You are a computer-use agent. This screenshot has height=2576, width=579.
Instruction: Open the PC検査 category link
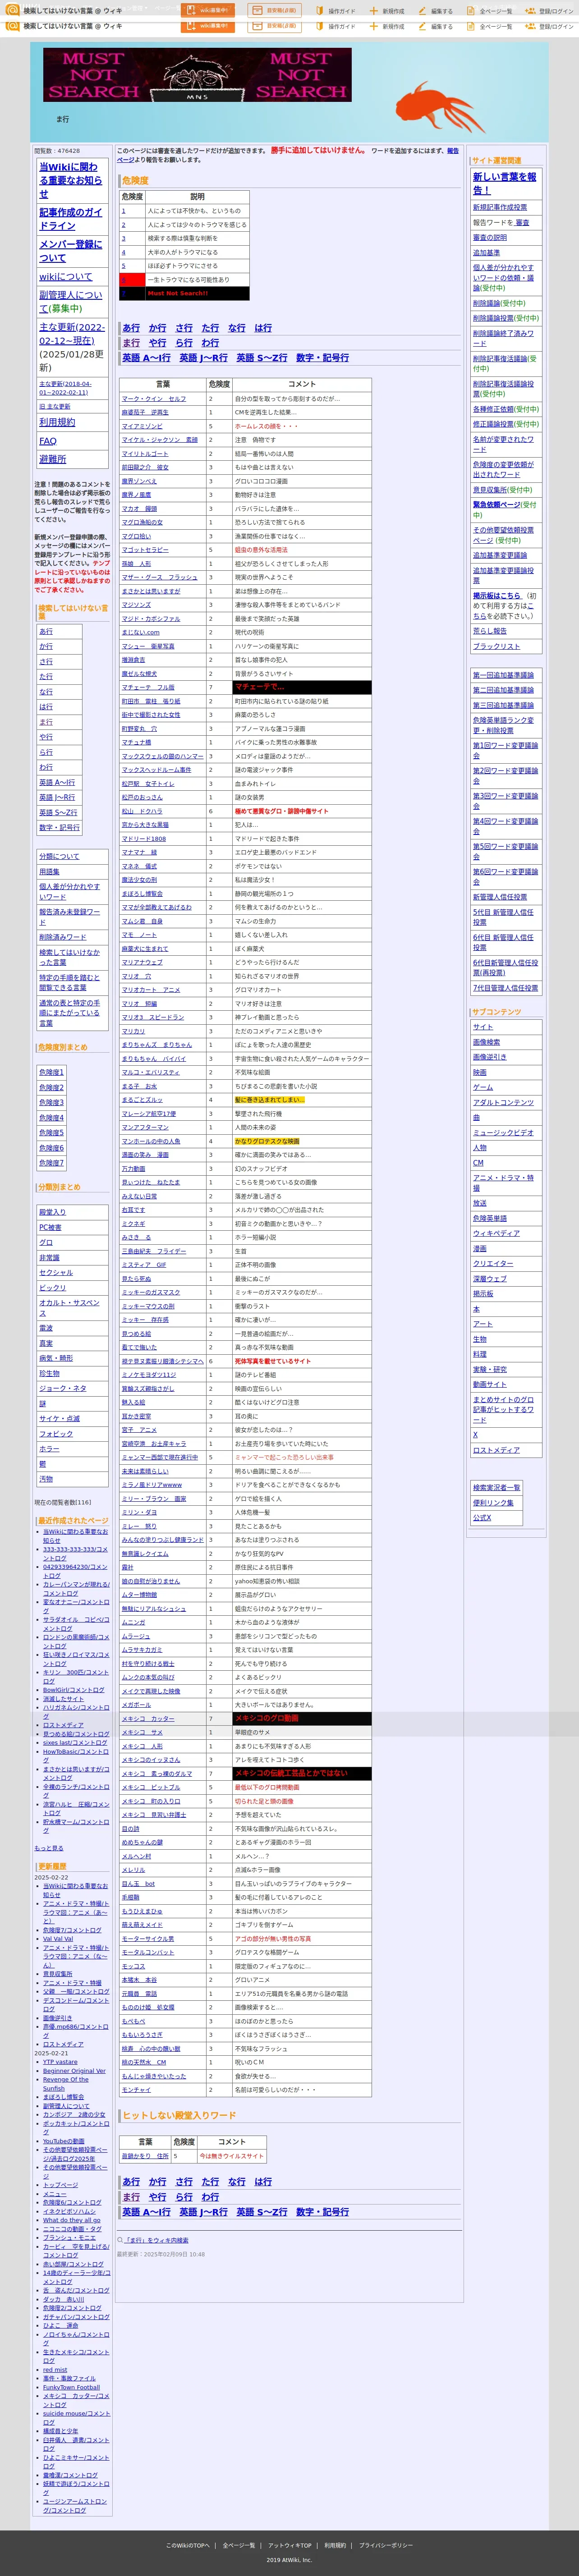click(x=50, y=1227)
